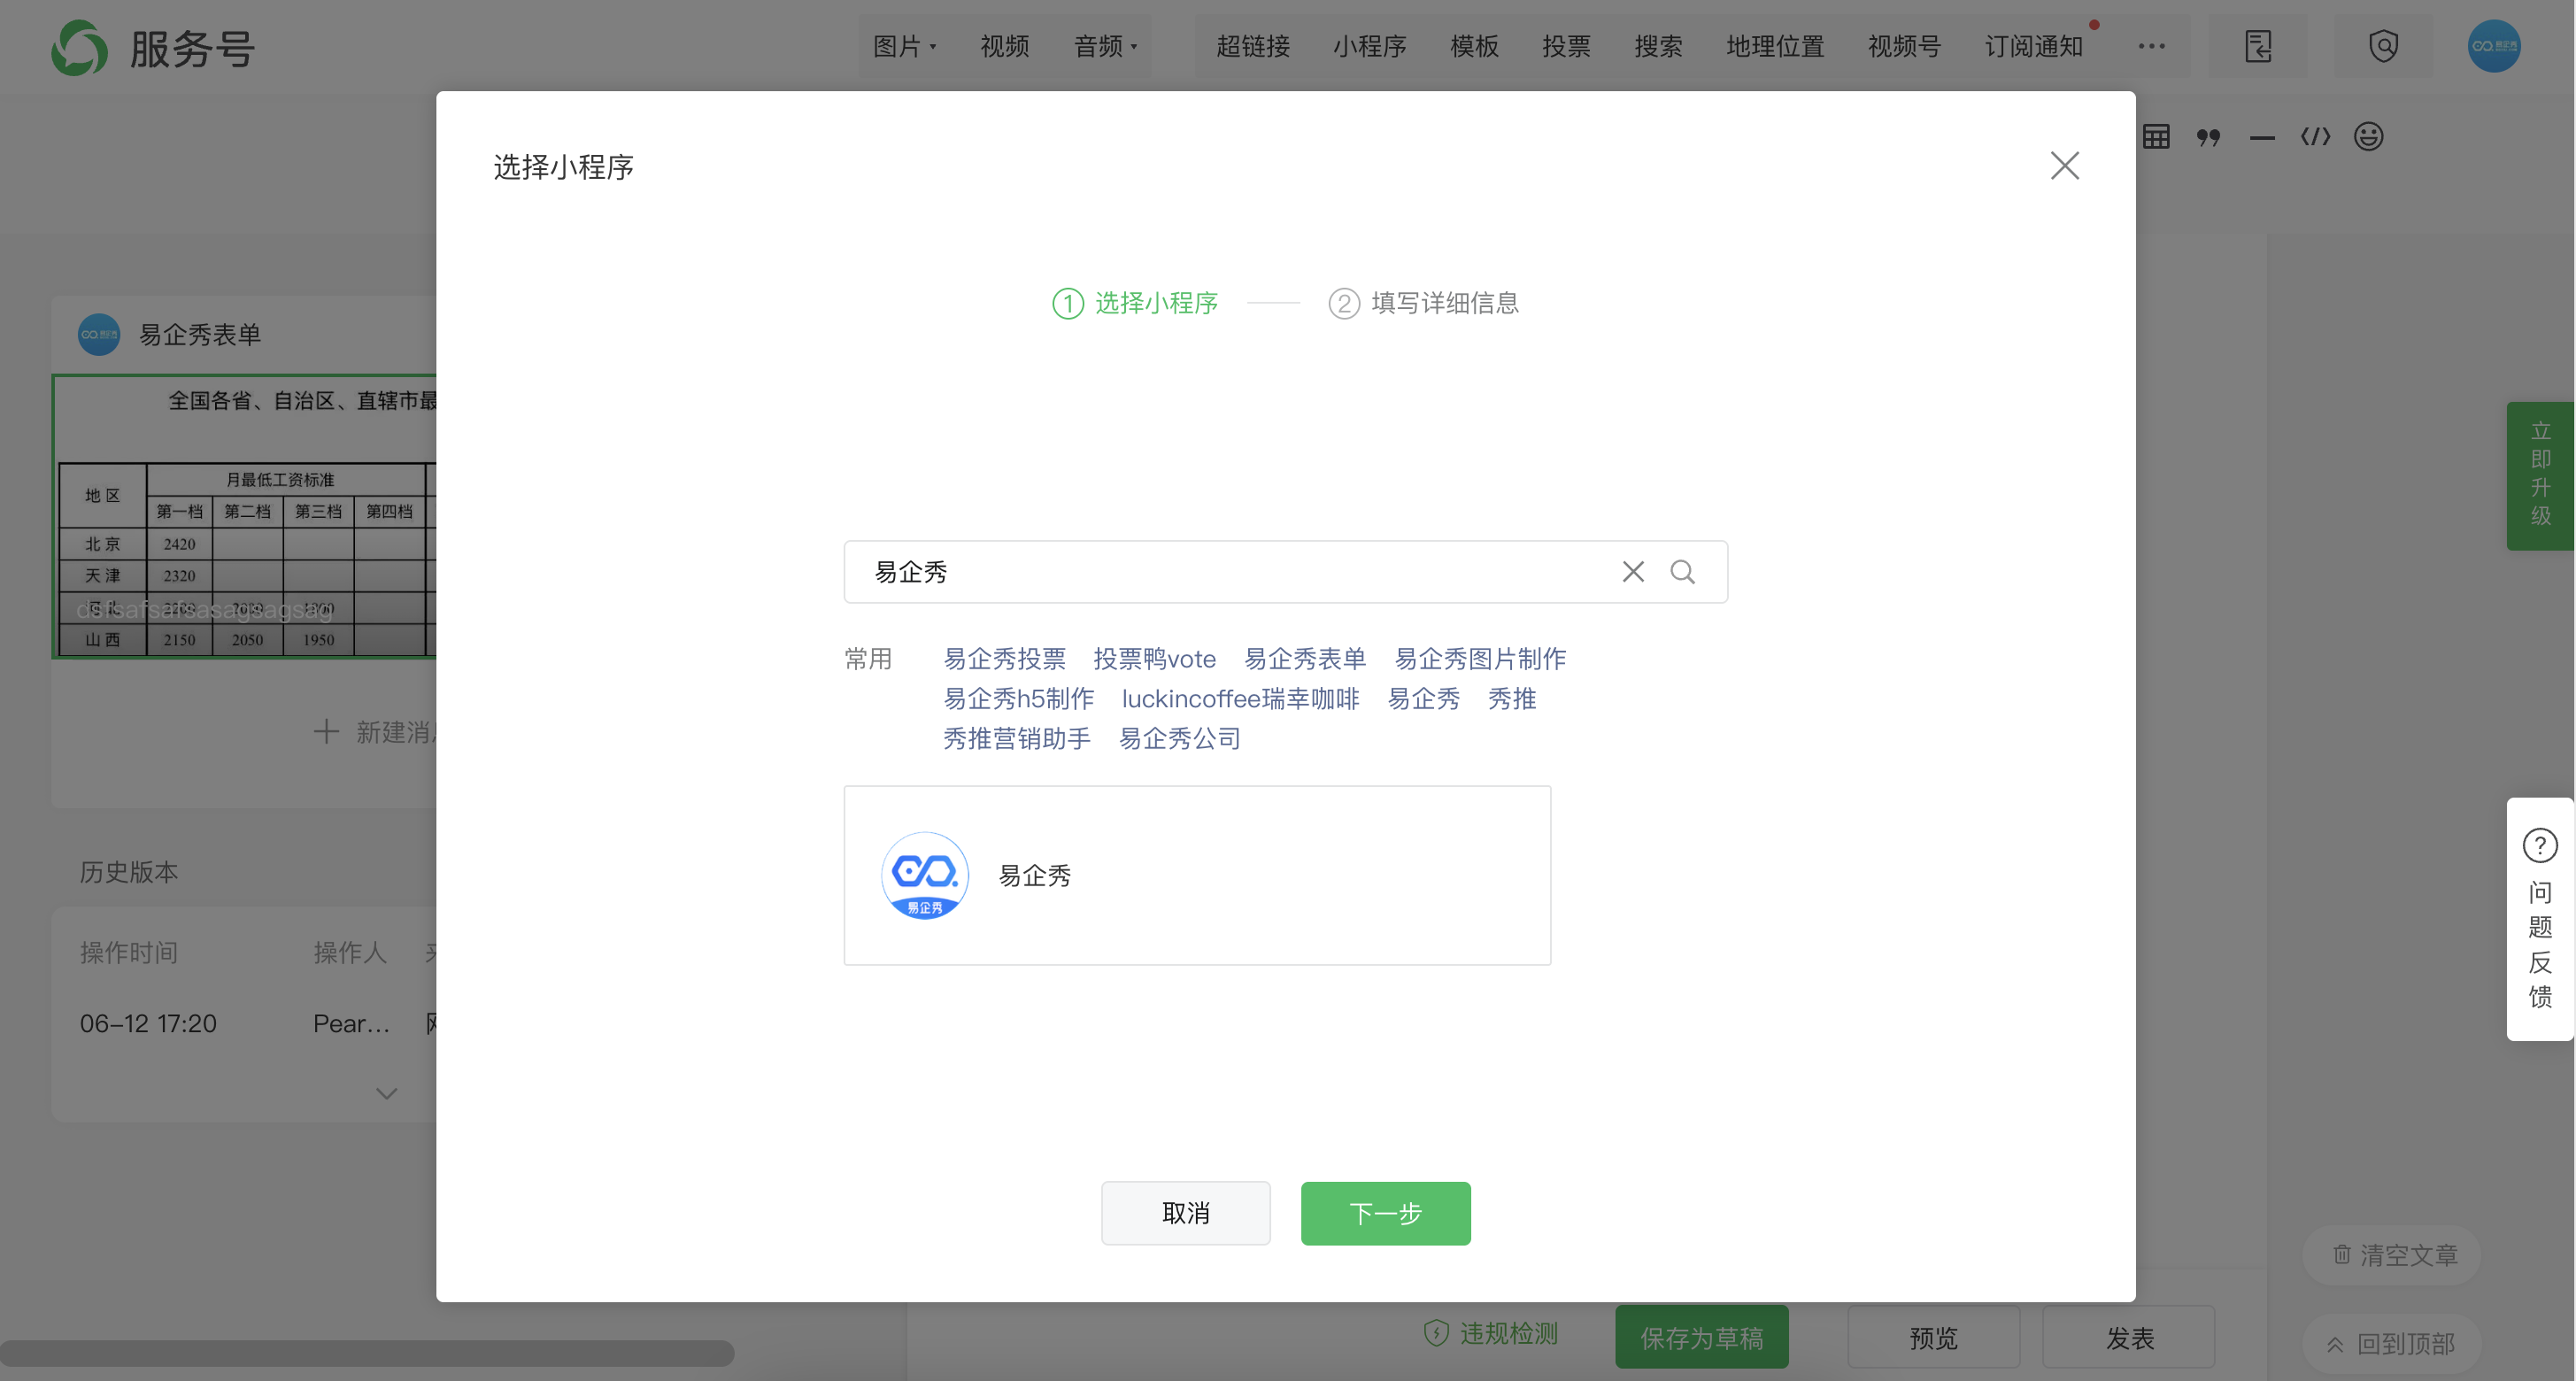Screen dimensions: 2576x1381
Task: Choose frequent item 易企秀表单
Action: (1305, 659)
